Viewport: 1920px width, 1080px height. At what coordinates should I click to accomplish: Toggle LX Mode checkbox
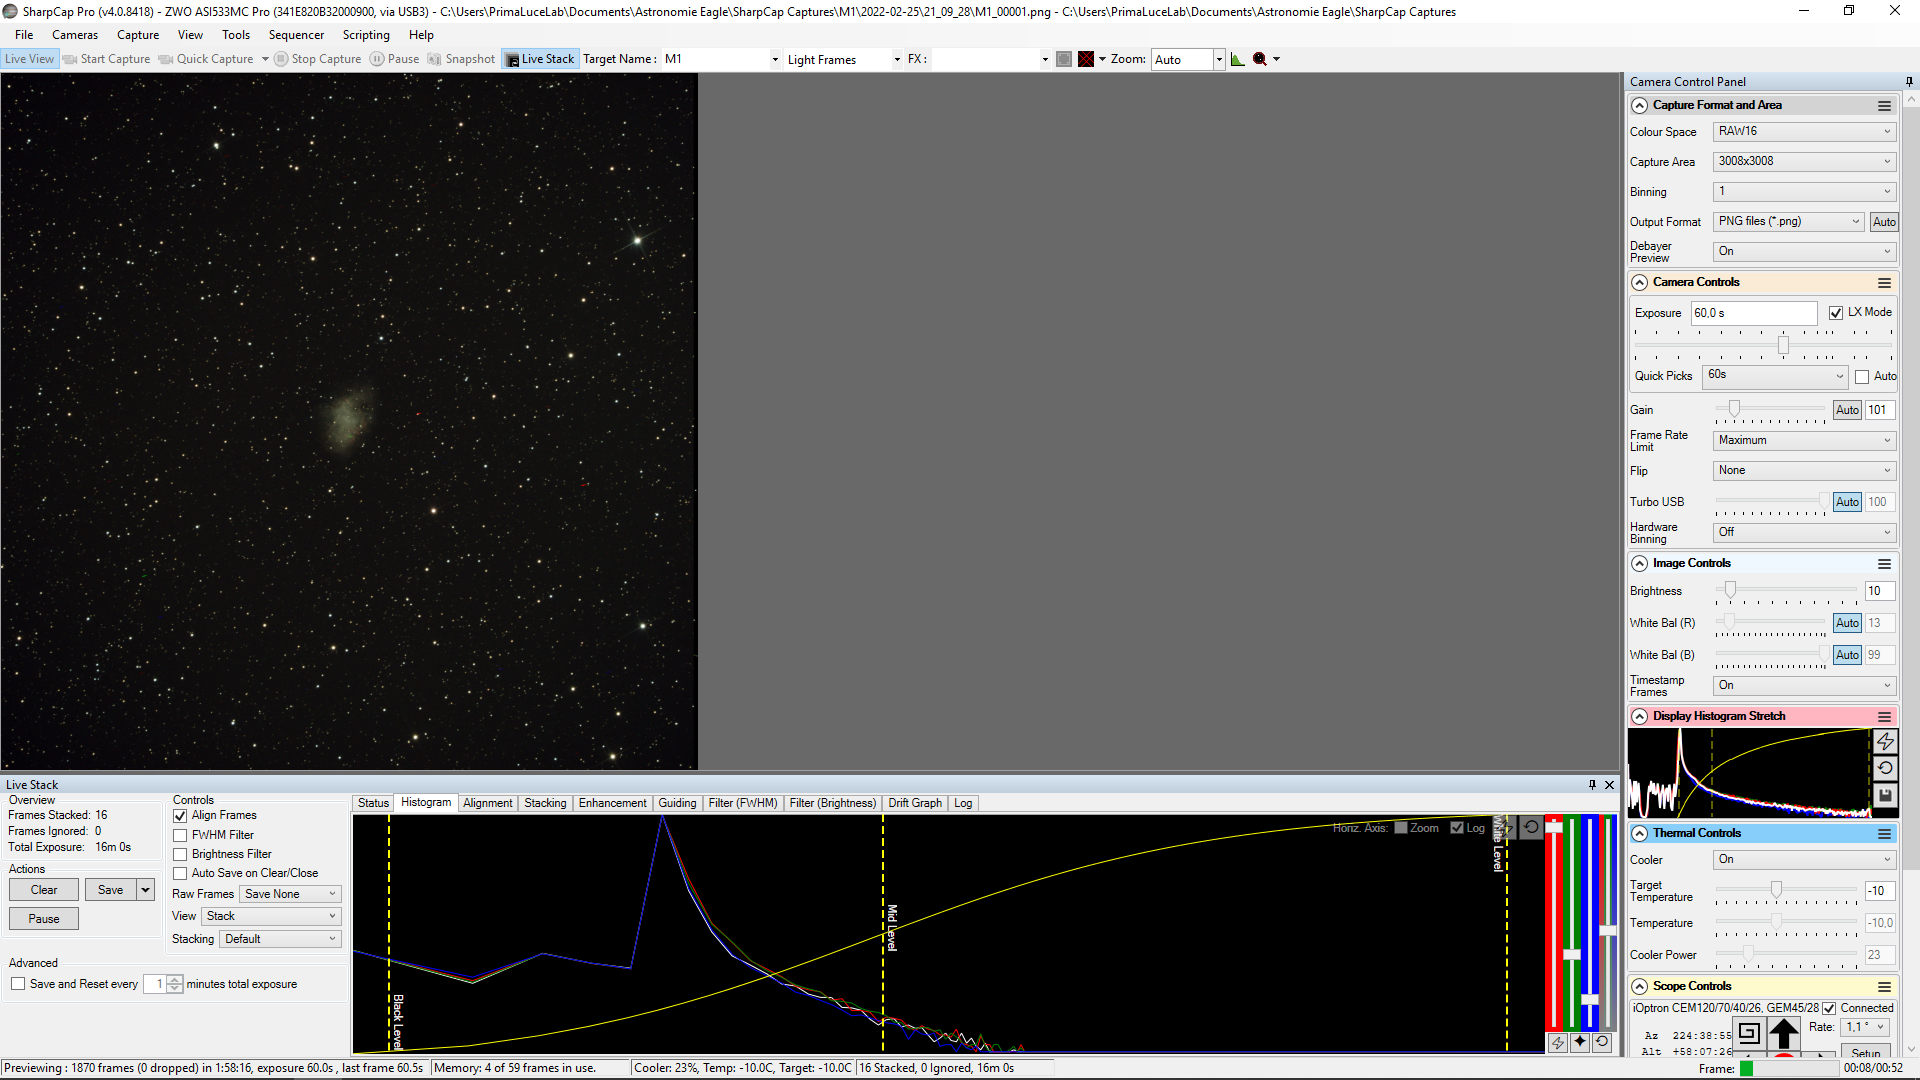pos(1836,313)
